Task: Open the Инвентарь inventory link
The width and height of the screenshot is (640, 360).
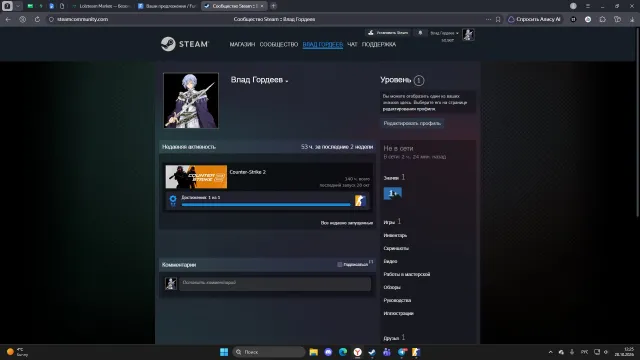Action: pos(395,235)
